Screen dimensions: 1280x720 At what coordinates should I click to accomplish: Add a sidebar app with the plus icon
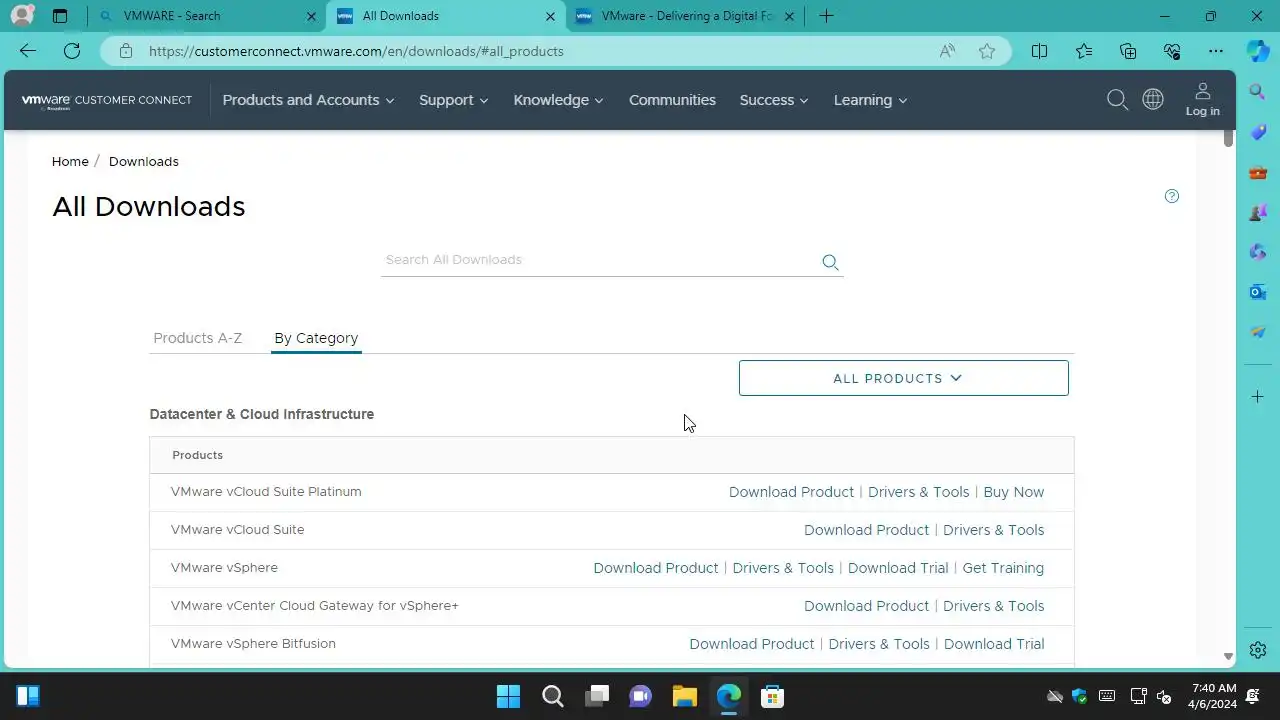pos(1258,397)
